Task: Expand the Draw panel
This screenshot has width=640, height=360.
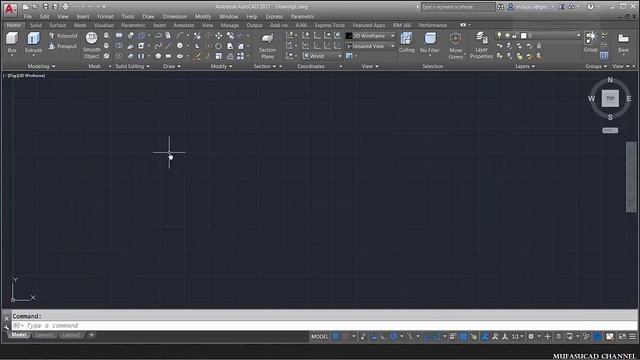Action: [172, 66]
